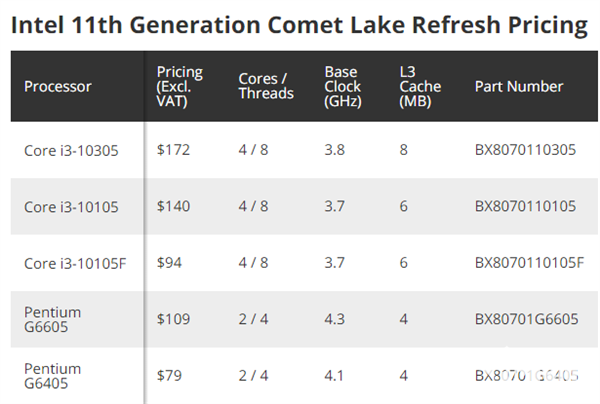Viewport: 600px width, 404px height.
Task: Click the $94 price cell
Action: pyautogui.click(x=169, y=263)
